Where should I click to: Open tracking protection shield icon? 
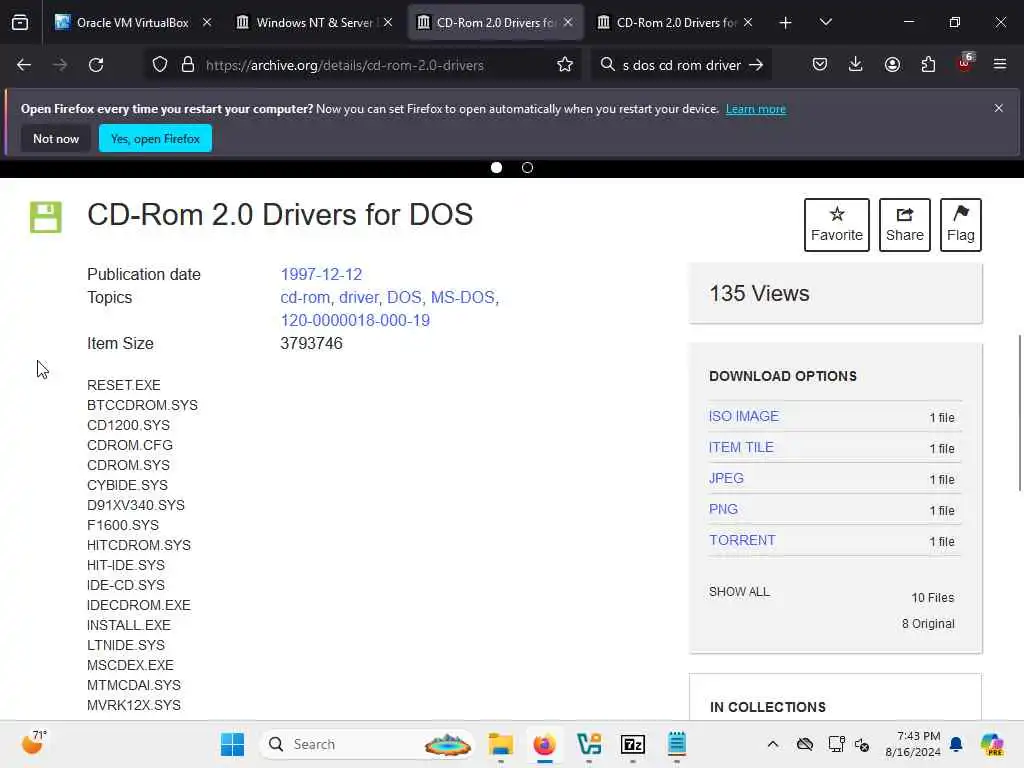pyautogui.click(x=160, y=65)
